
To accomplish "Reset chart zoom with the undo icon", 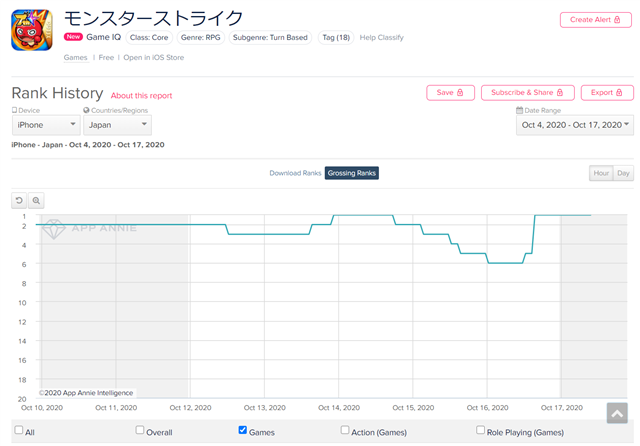I will (x=19, y=200).
